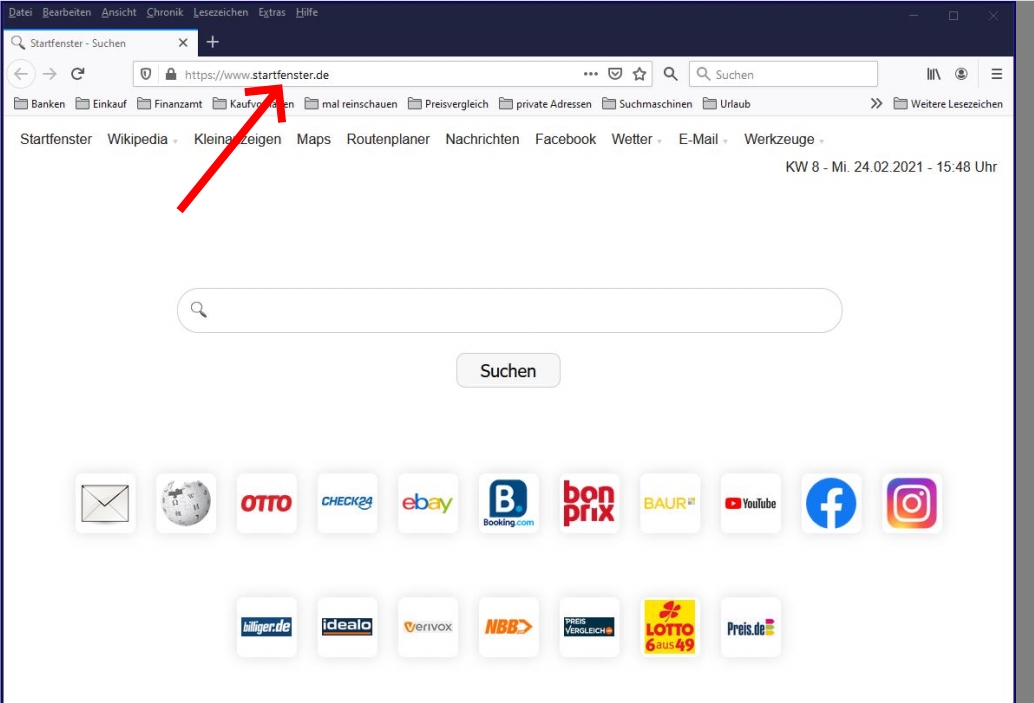Open the Datei menu
The width and height of the screenshot is (1034, 703).
click(x=20, y=12)
